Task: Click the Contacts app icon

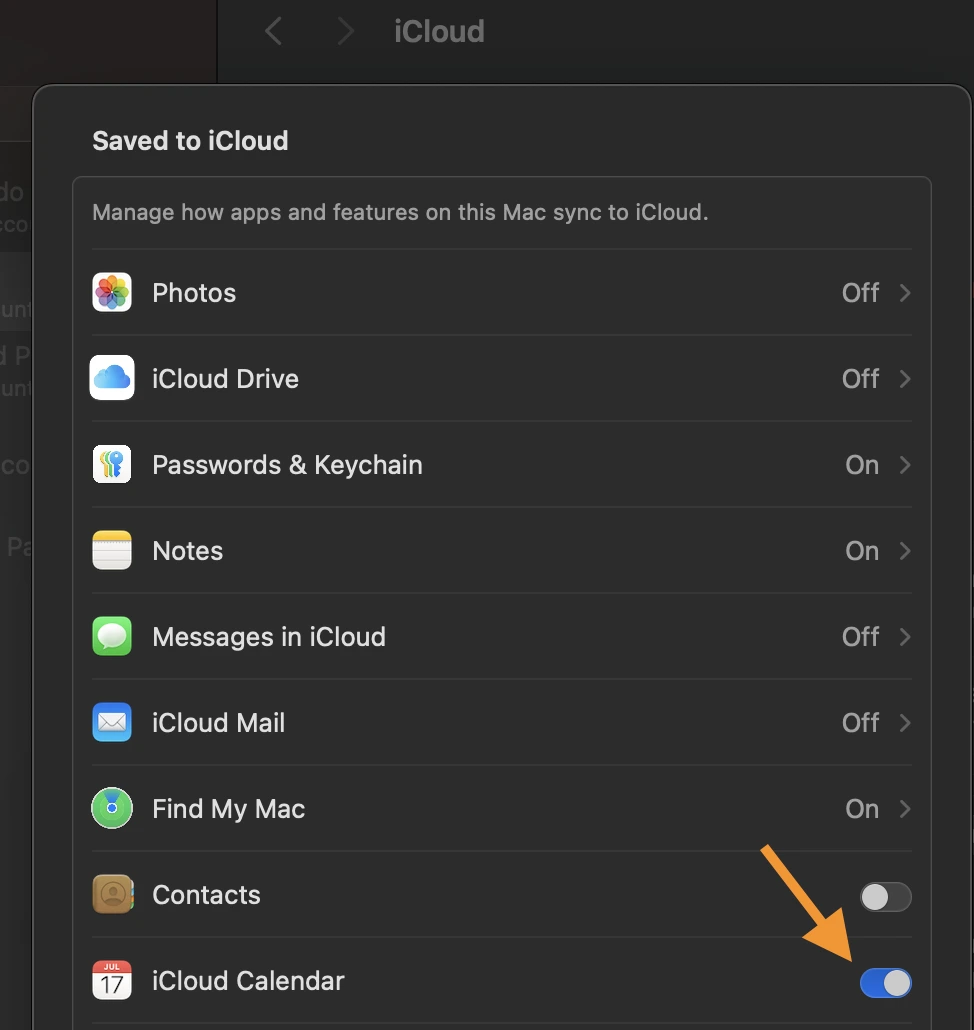Action: point(113,895)
